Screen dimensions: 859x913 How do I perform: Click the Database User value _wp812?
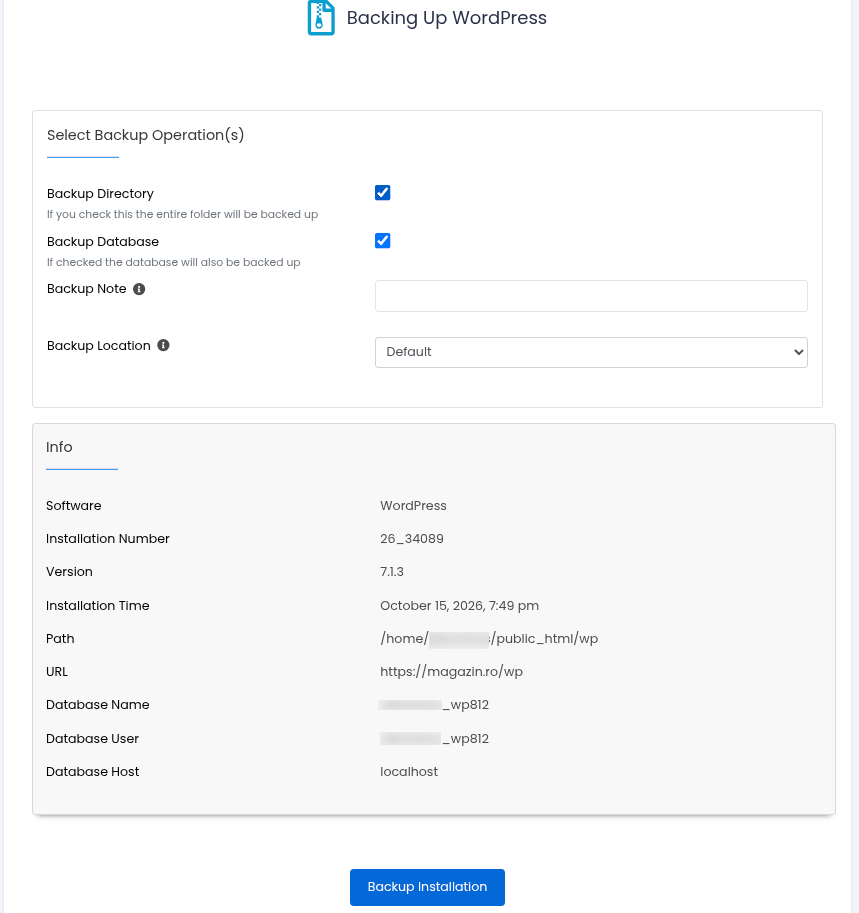click(x=434, y=738)
